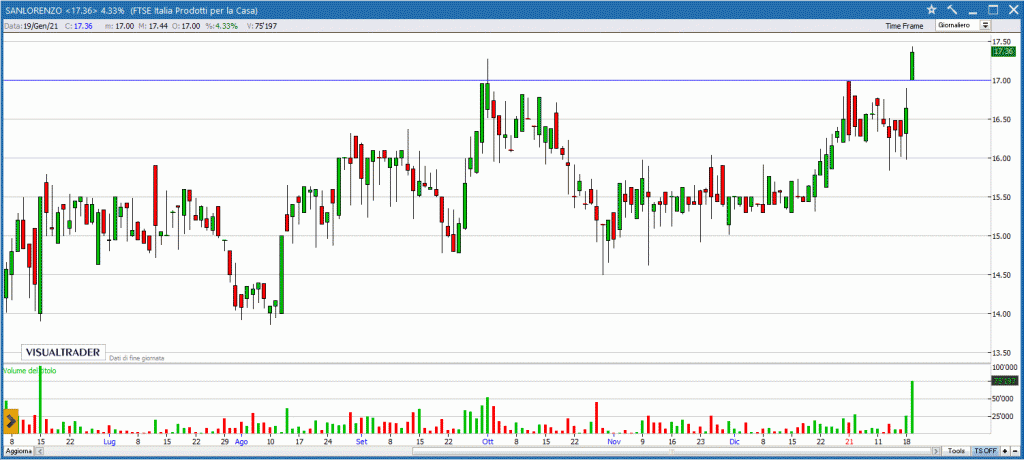This screenshot has height=460, width=1024.
Task: Open the hammer tools icon in title bar
Action: [952, 9]
